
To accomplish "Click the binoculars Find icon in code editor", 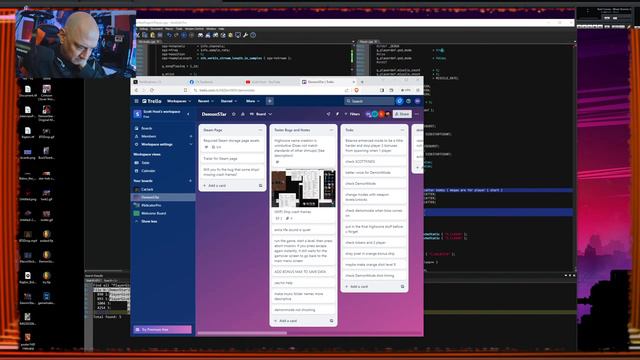I will click(200, 35).
